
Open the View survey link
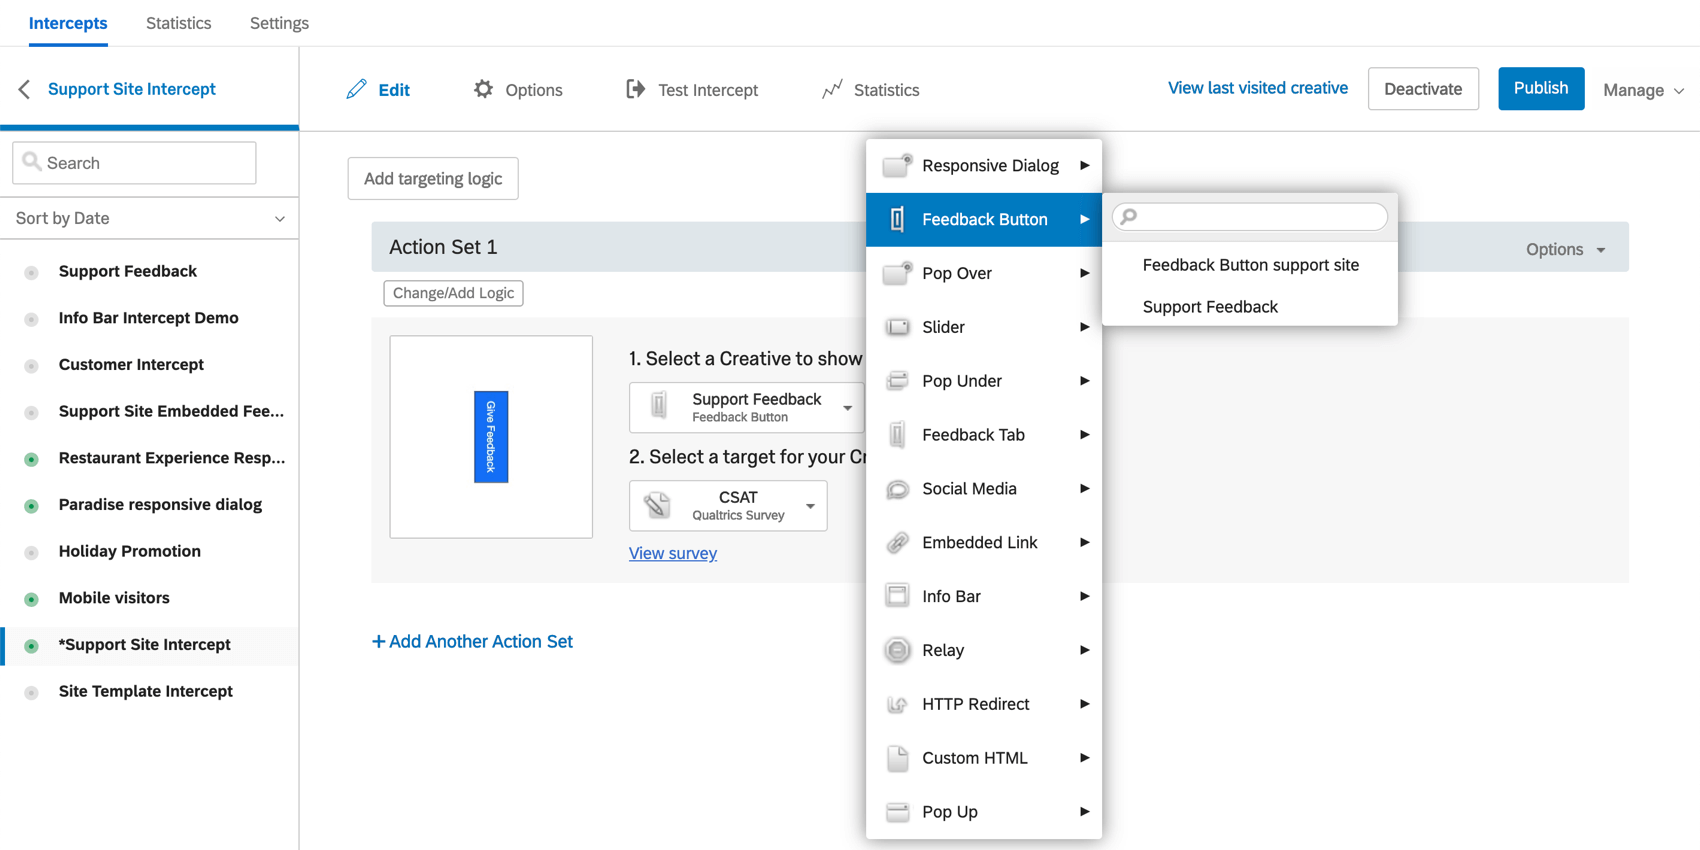pyautogui.click(x=673, y=553)
